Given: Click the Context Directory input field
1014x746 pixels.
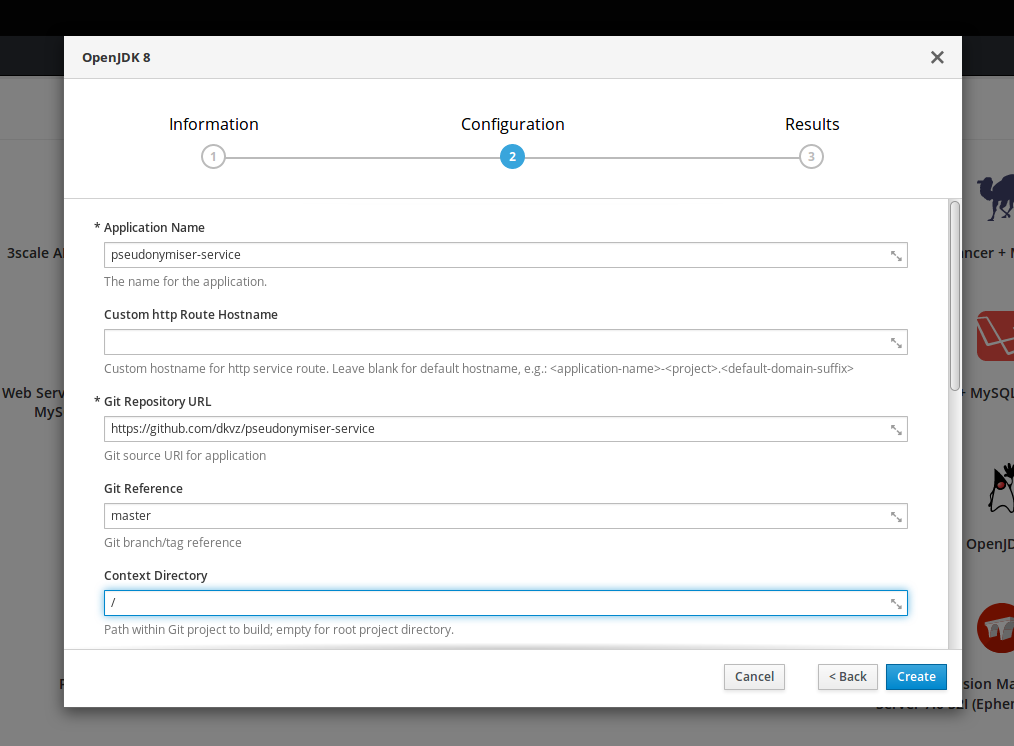Looking at the screenshot, I should pos(495,603).
